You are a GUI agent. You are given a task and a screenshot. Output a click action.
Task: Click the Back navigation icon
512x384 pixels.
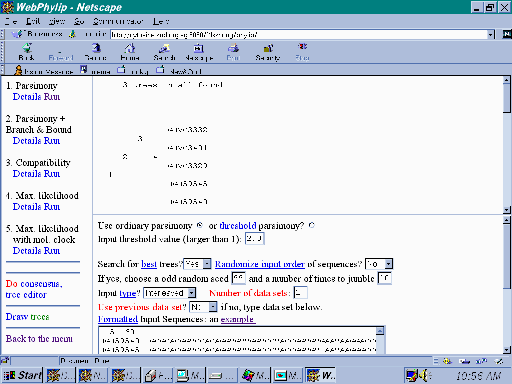tap(27, 48)
